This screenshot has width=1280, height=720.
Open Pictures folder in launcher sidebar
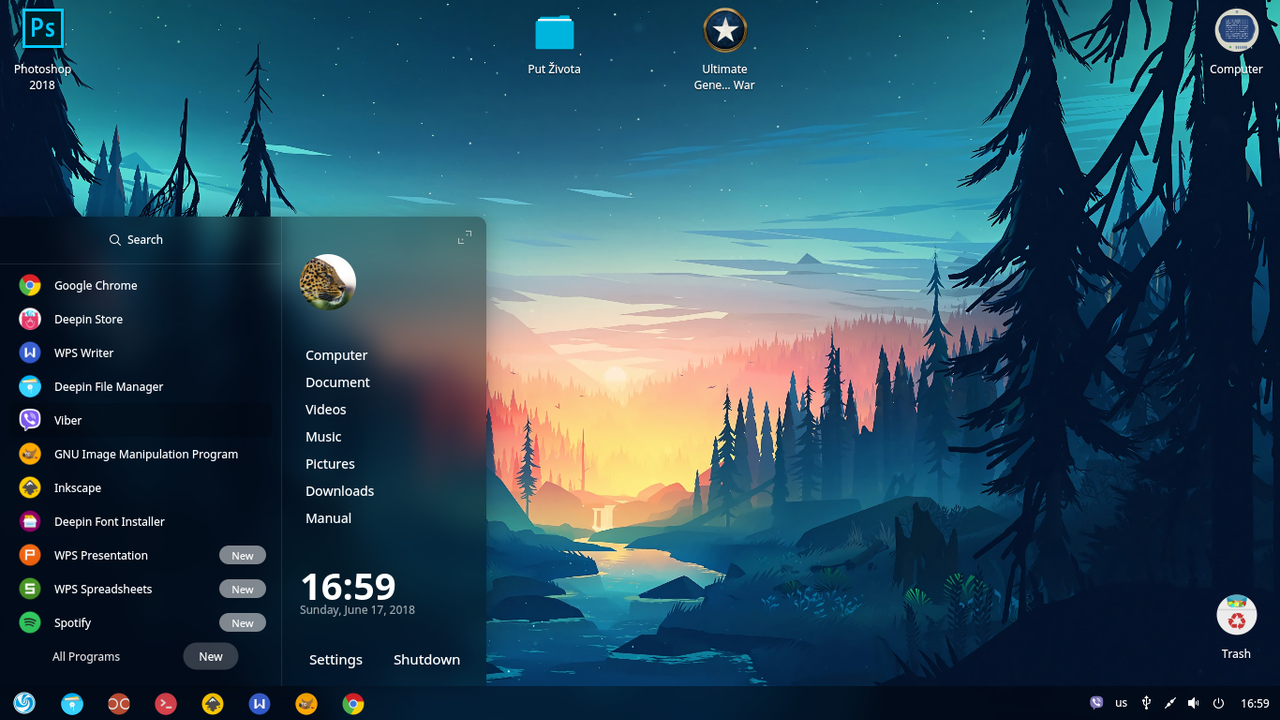point(330,464)
